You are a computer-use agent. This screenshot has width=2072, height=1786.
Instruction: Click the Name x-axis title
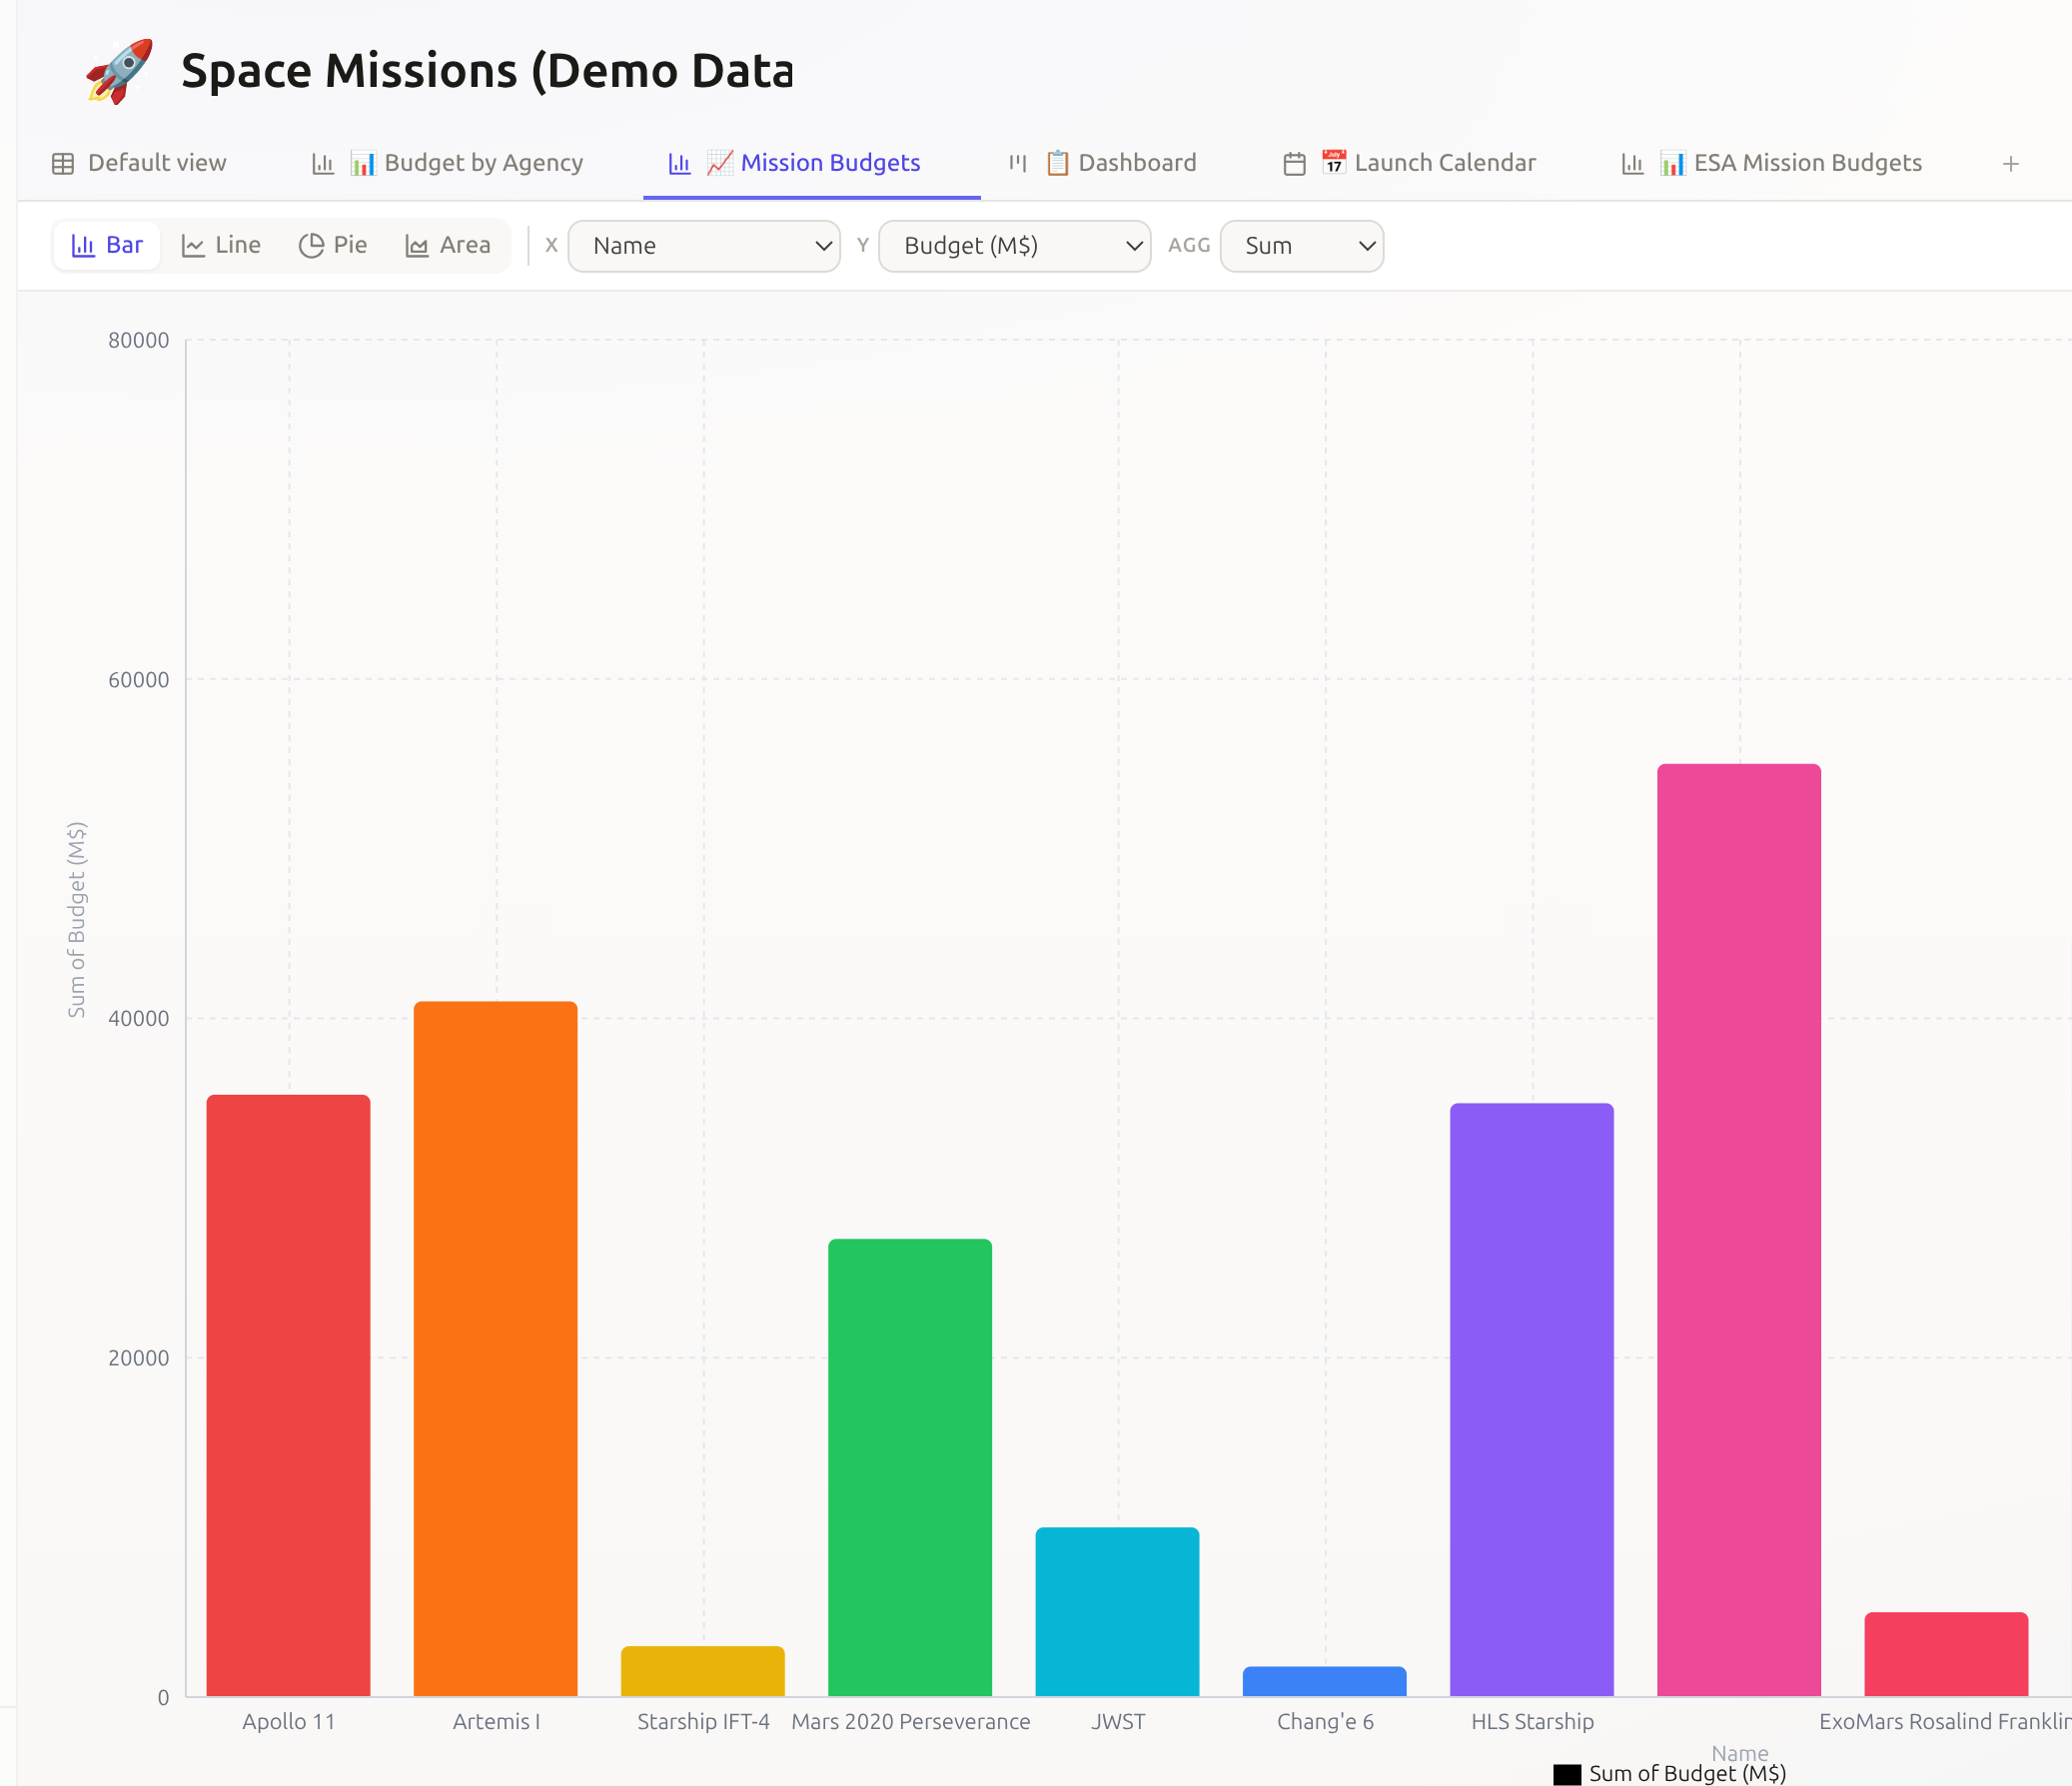pyautogui.click(x=1740, y=1753)
